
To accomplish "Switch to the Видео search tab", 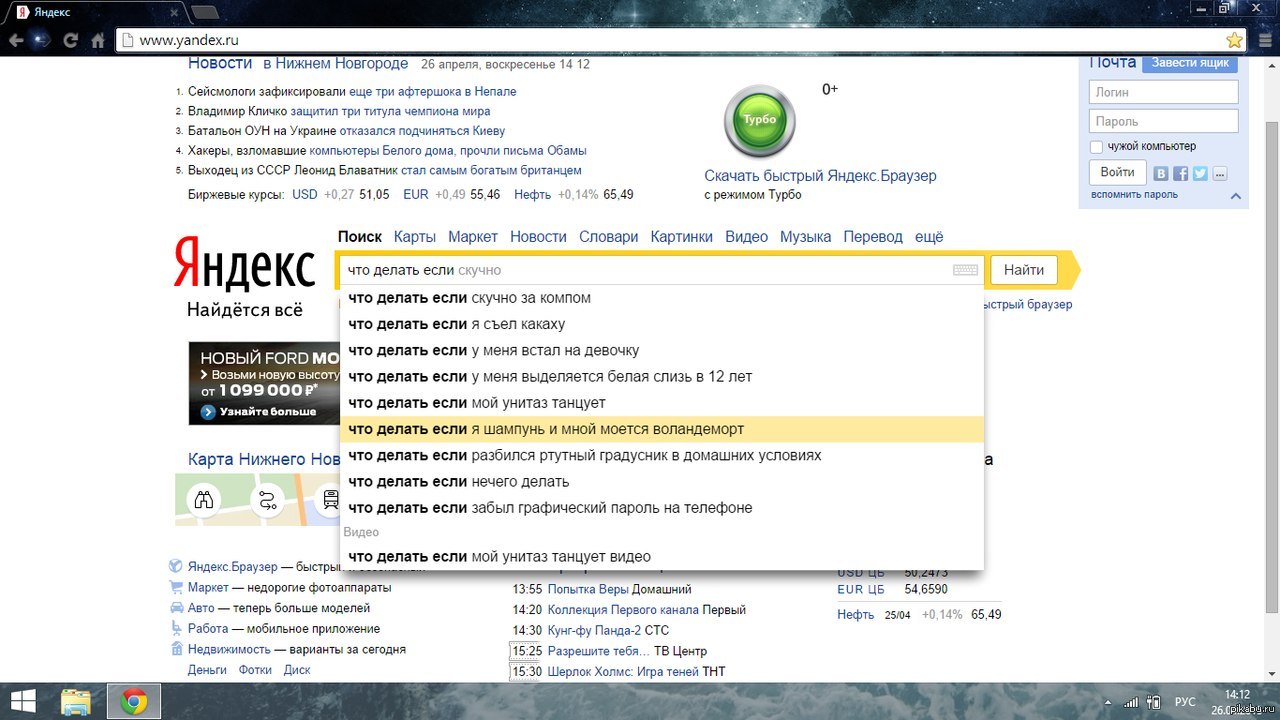I will coord(746,237).
